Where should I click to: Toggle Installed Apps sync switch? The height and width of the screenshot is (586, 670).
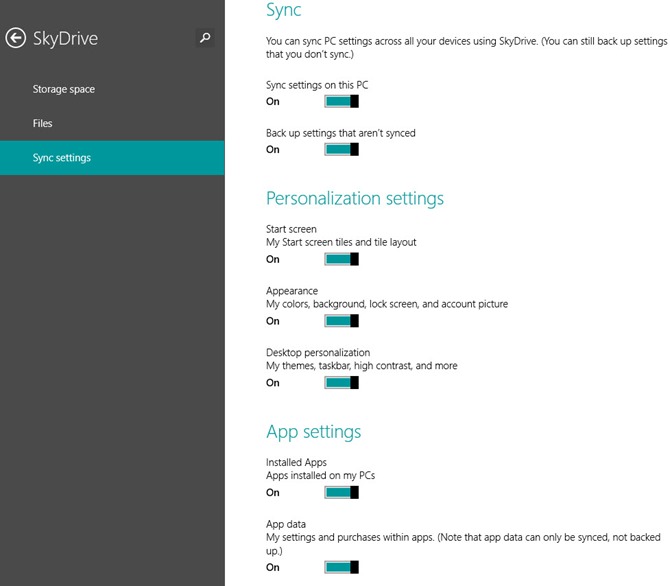(341, 492)
